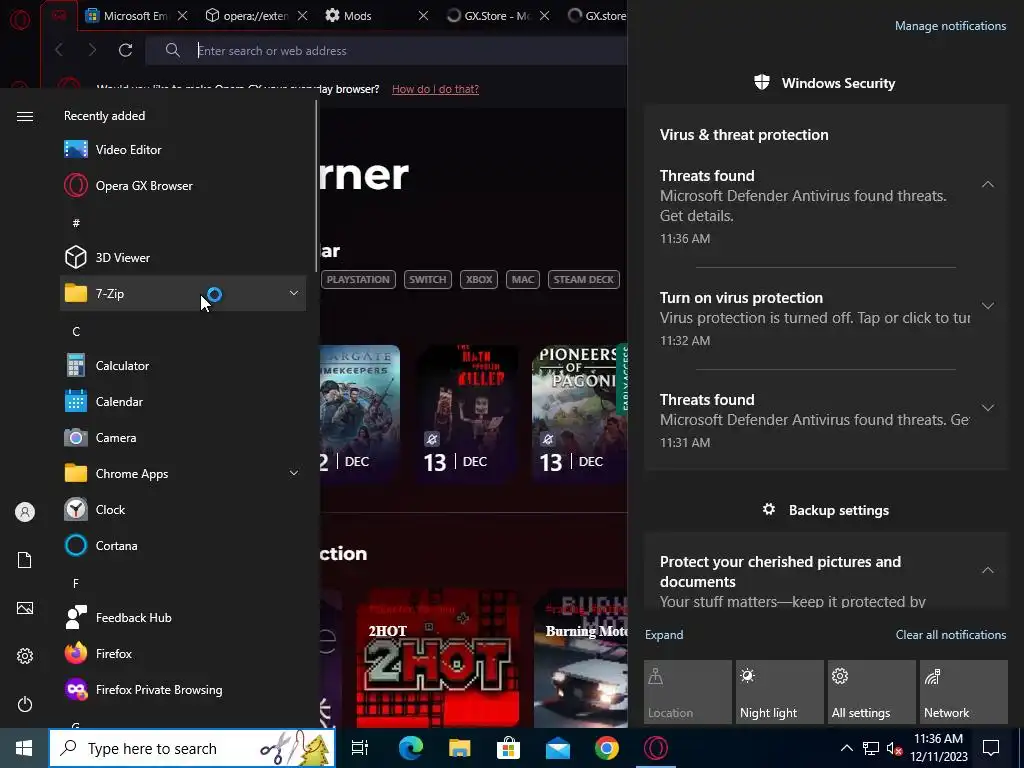Launch Opera GX Browser from Start menu

pos(183,185)
